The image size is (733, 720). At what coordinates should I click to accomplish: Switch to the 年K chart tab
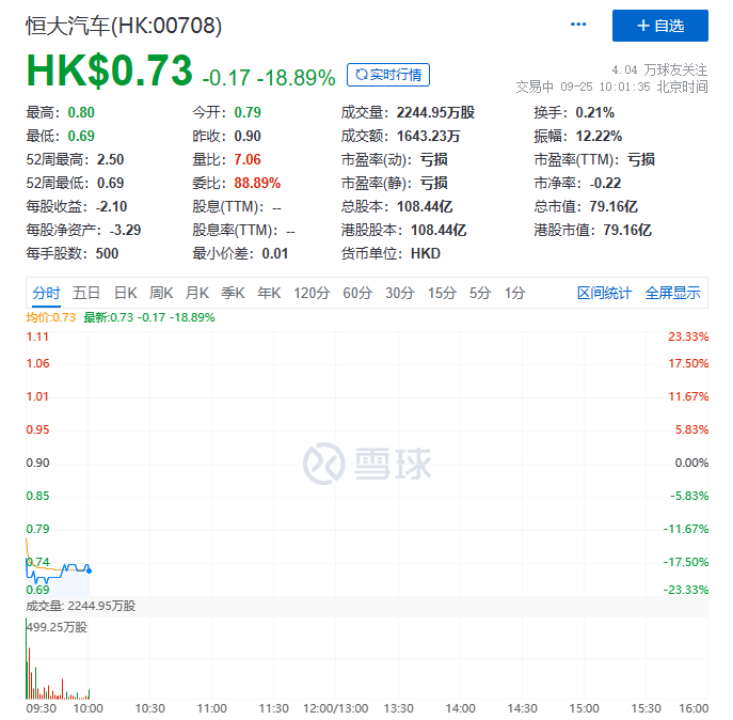269,293
